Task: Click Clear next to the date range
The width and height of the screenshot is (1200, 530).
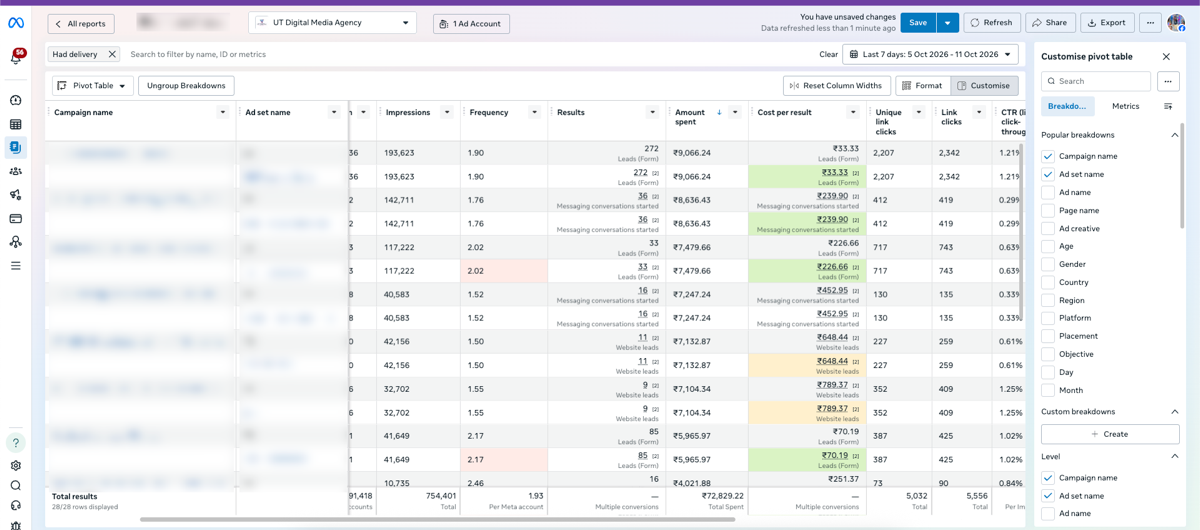Action: point(828,54)
